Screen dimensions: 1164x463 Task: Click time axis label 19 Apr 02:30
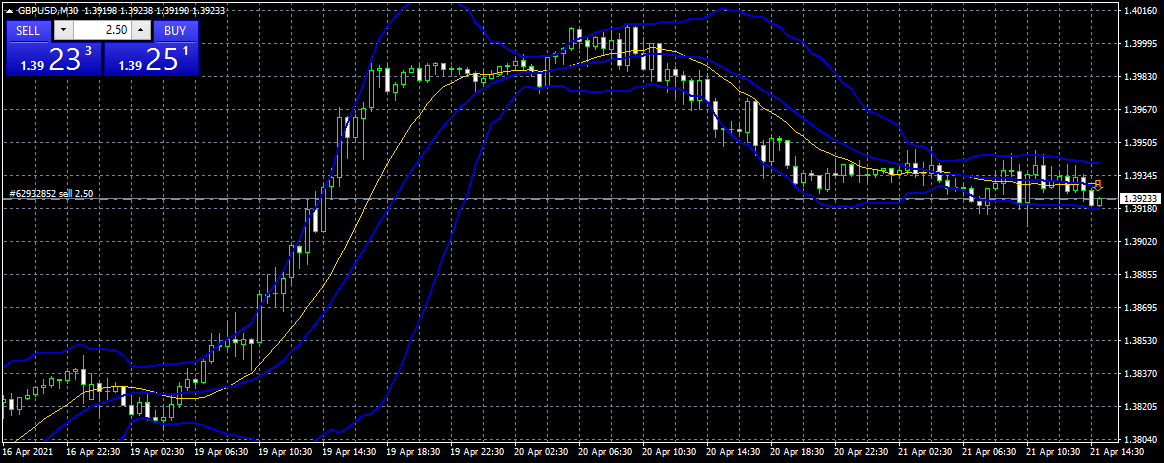coord(155,451)
